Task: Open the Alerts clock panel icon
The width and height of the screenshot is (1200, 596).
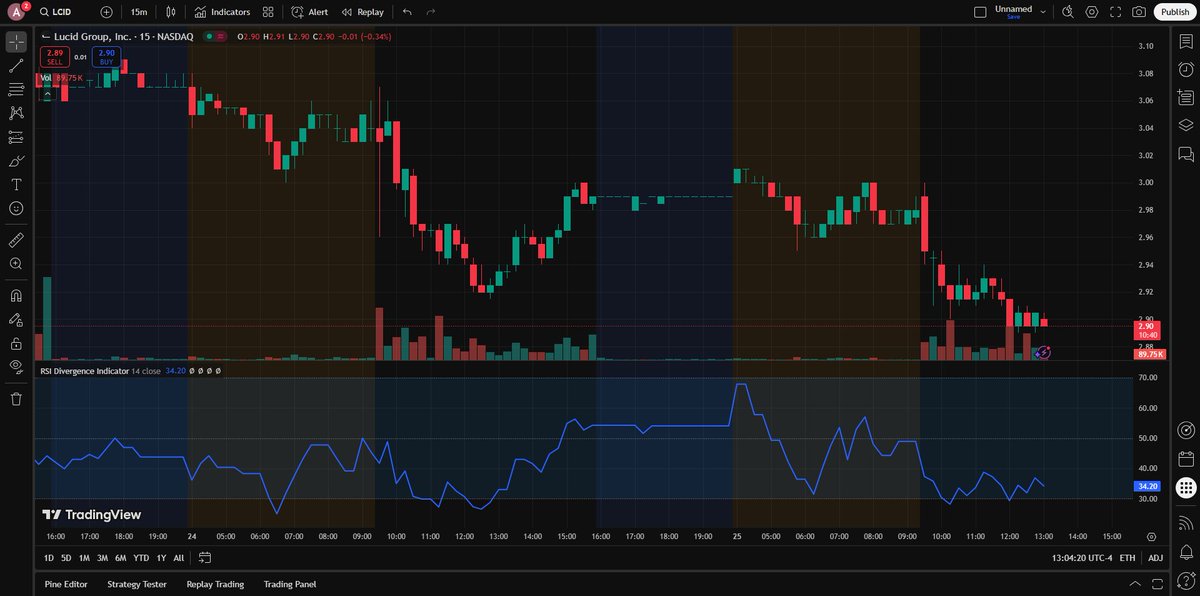Action: click(1186, 70)
